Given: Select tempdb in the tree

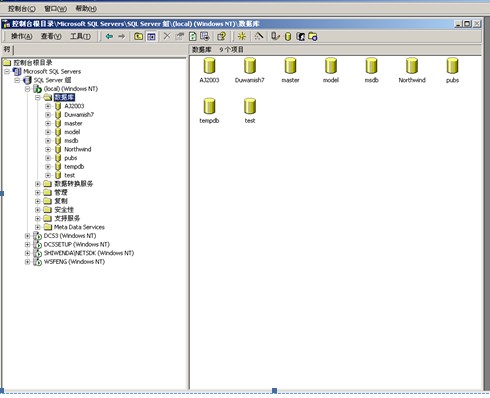Looking at the screenshot, I should [74, 167].
